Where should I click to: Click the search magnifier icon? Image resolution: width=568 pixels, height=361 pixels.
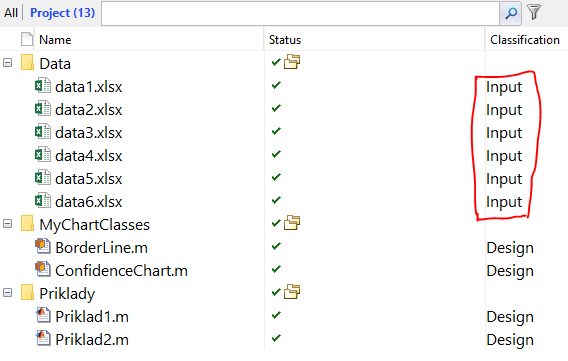510,13
